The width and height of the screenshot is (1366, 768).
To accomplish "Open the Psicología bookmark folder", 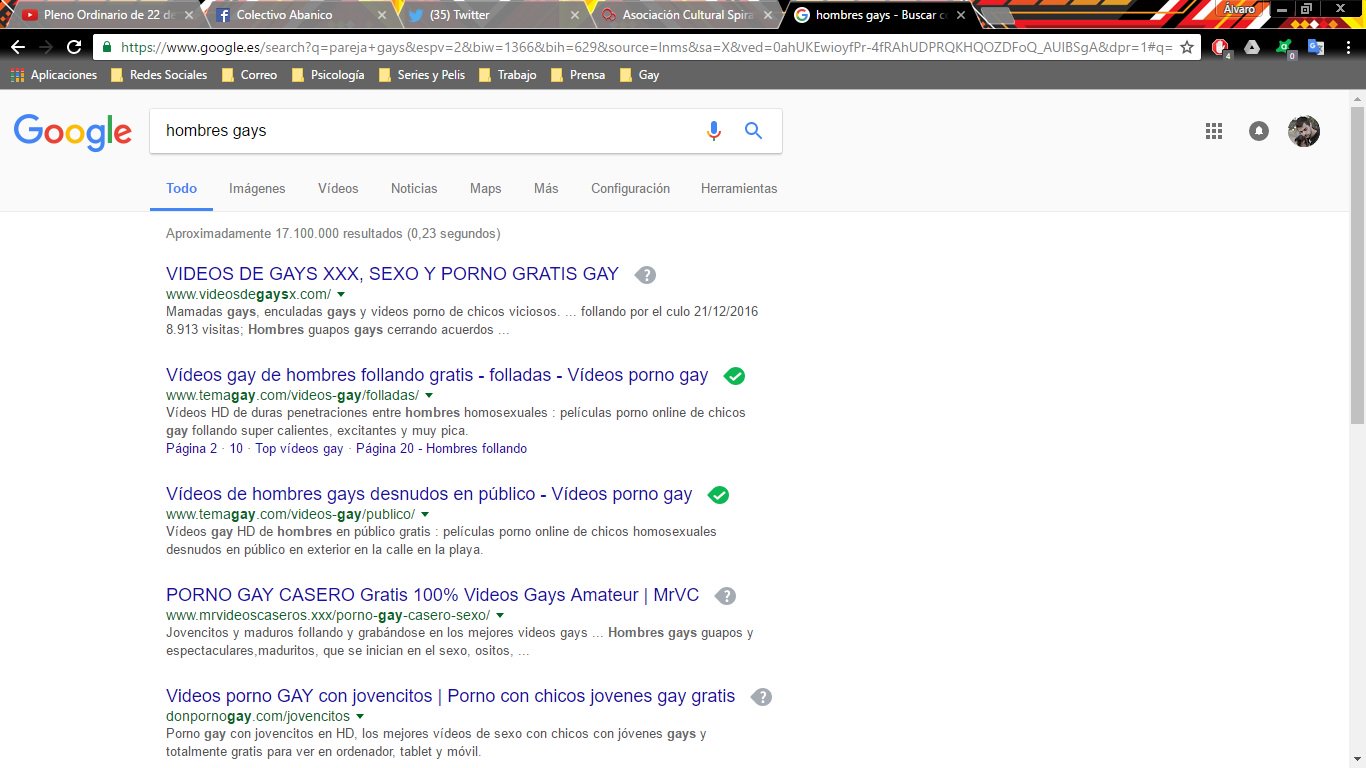I will click(327, 75).
